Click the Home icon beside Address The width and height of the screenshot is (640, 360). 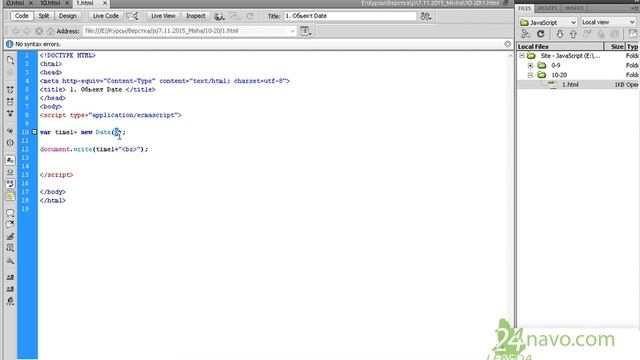tap(50, 31)
